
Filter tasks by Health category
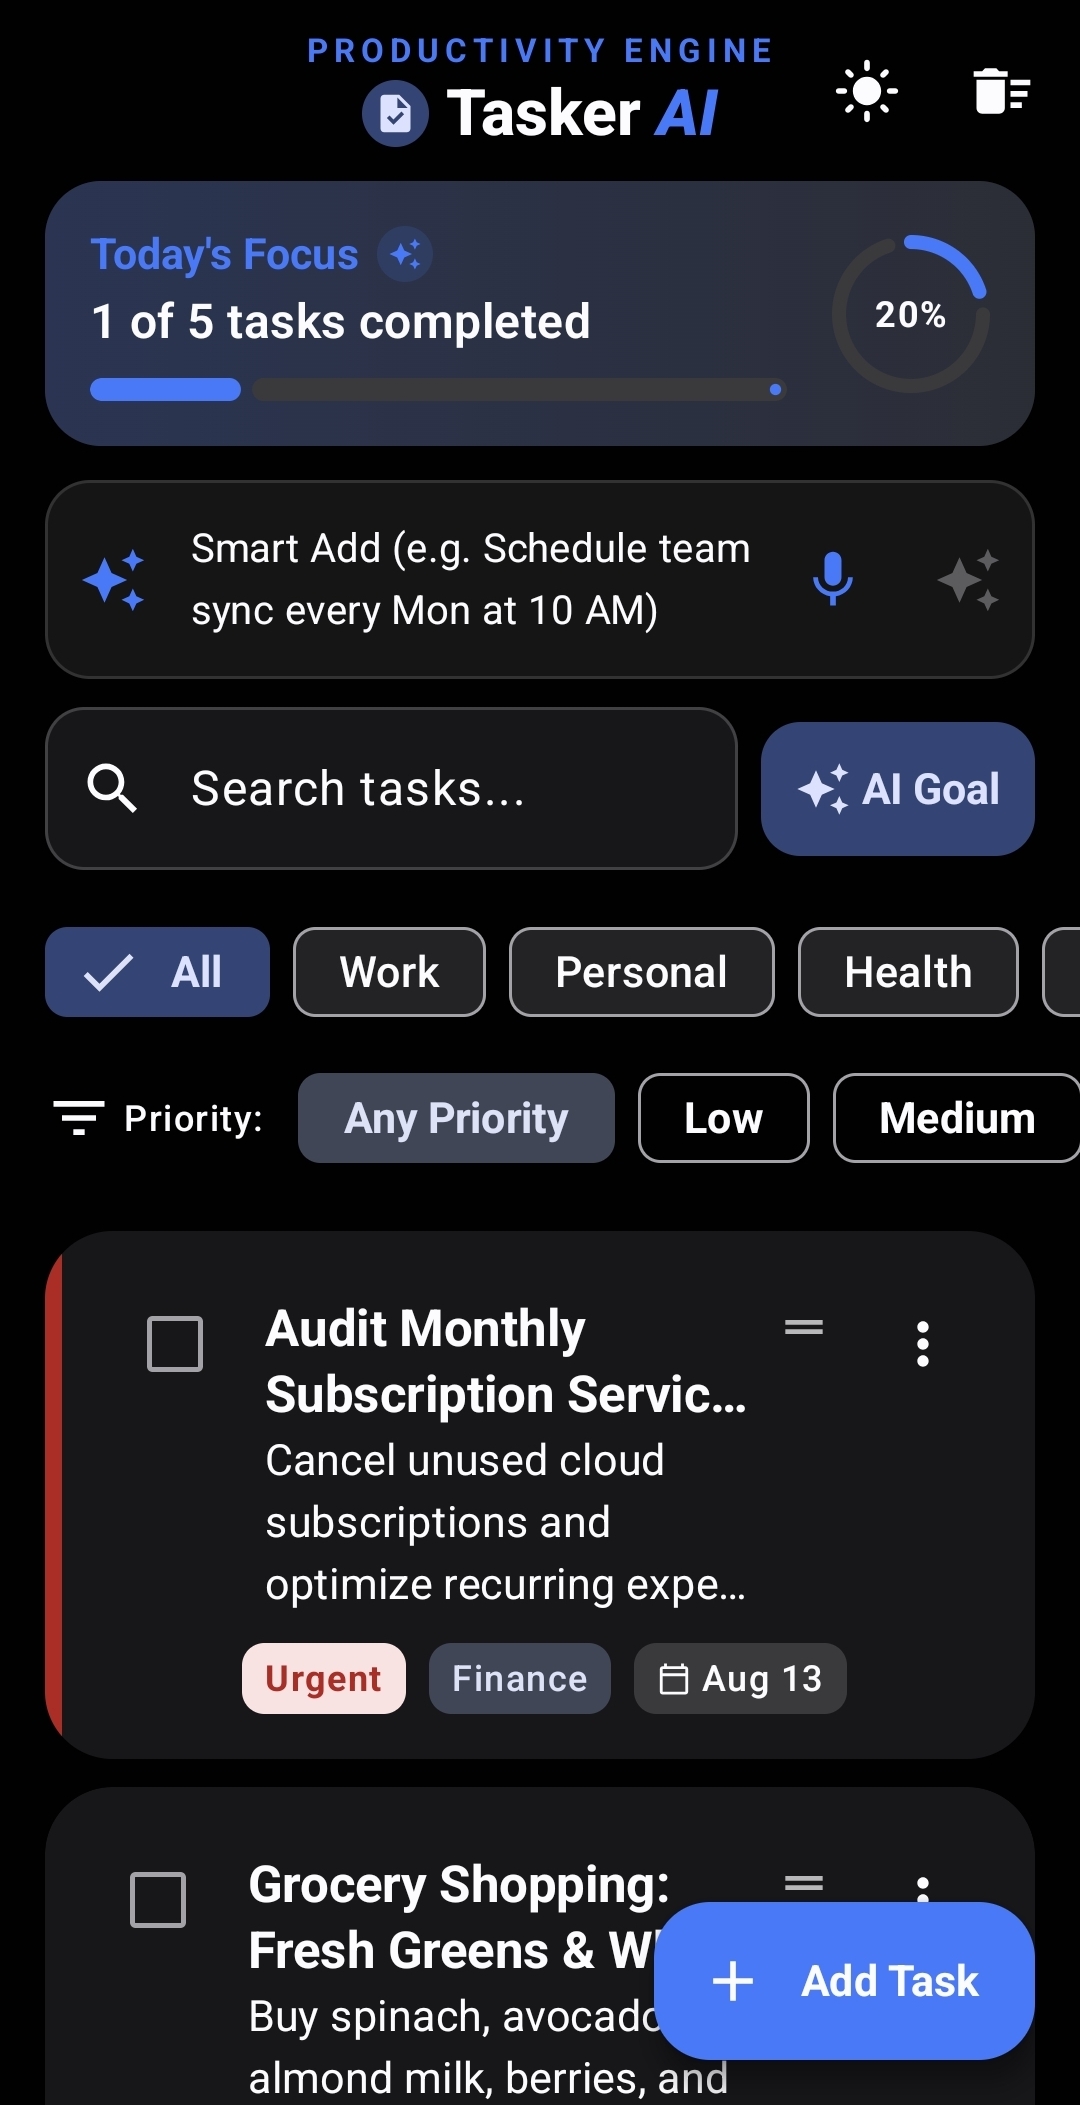point(908,972)
